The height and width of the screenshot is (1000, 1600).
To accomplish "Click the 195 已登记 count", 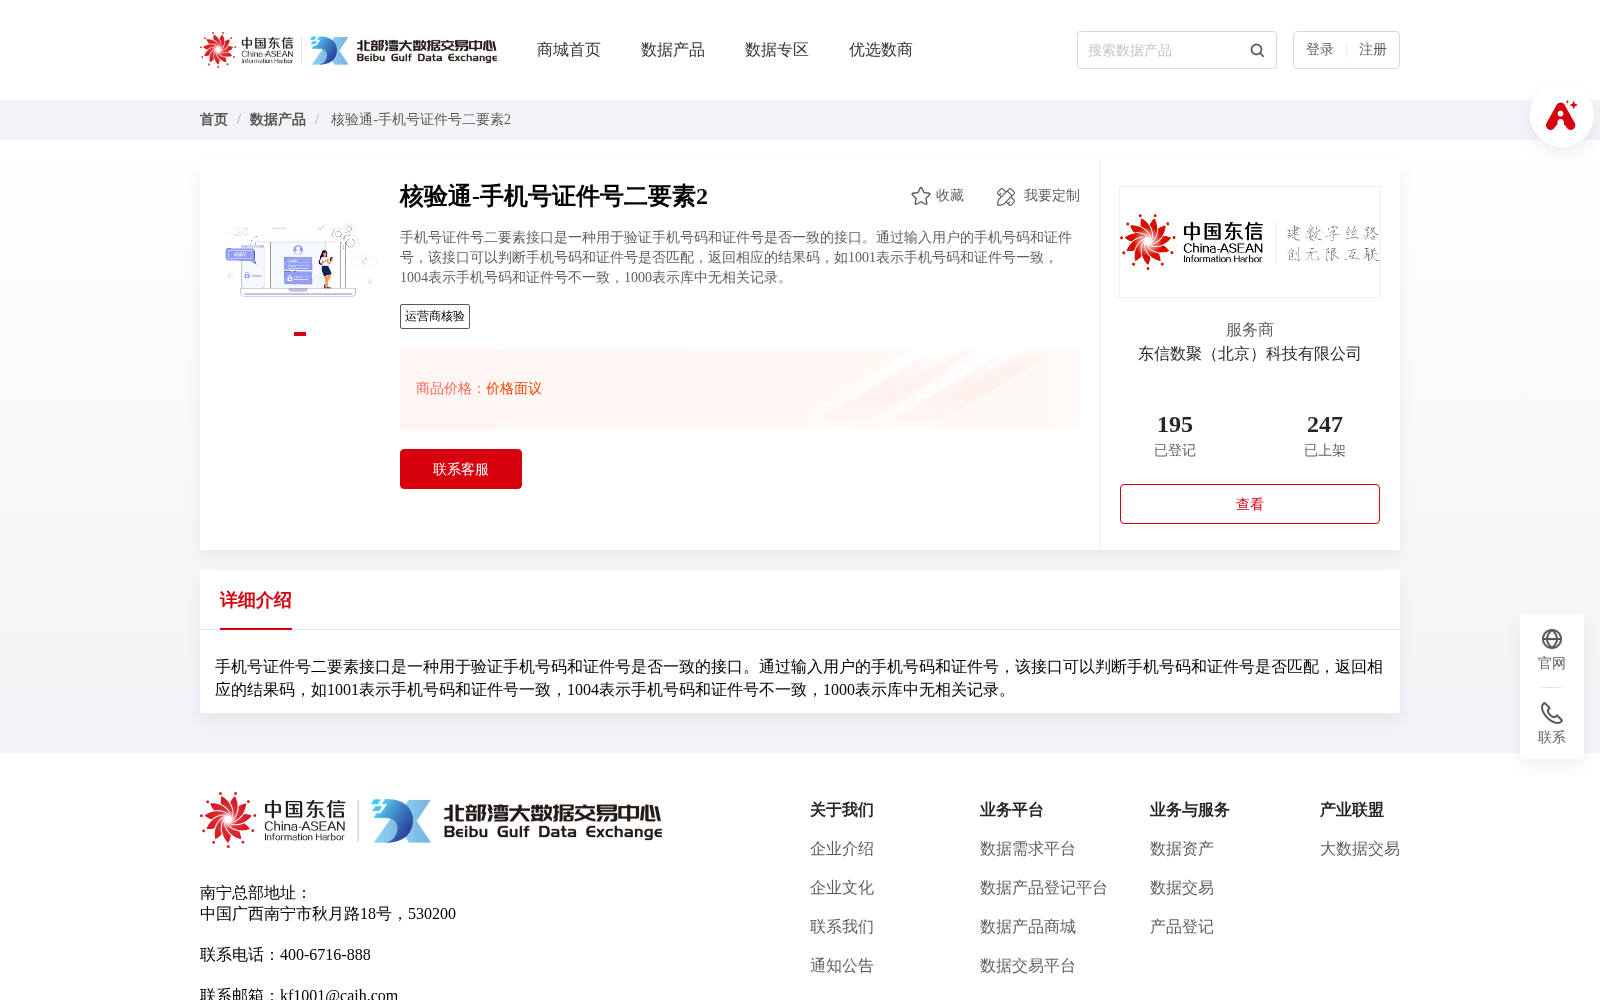I will pos(1175,436).
